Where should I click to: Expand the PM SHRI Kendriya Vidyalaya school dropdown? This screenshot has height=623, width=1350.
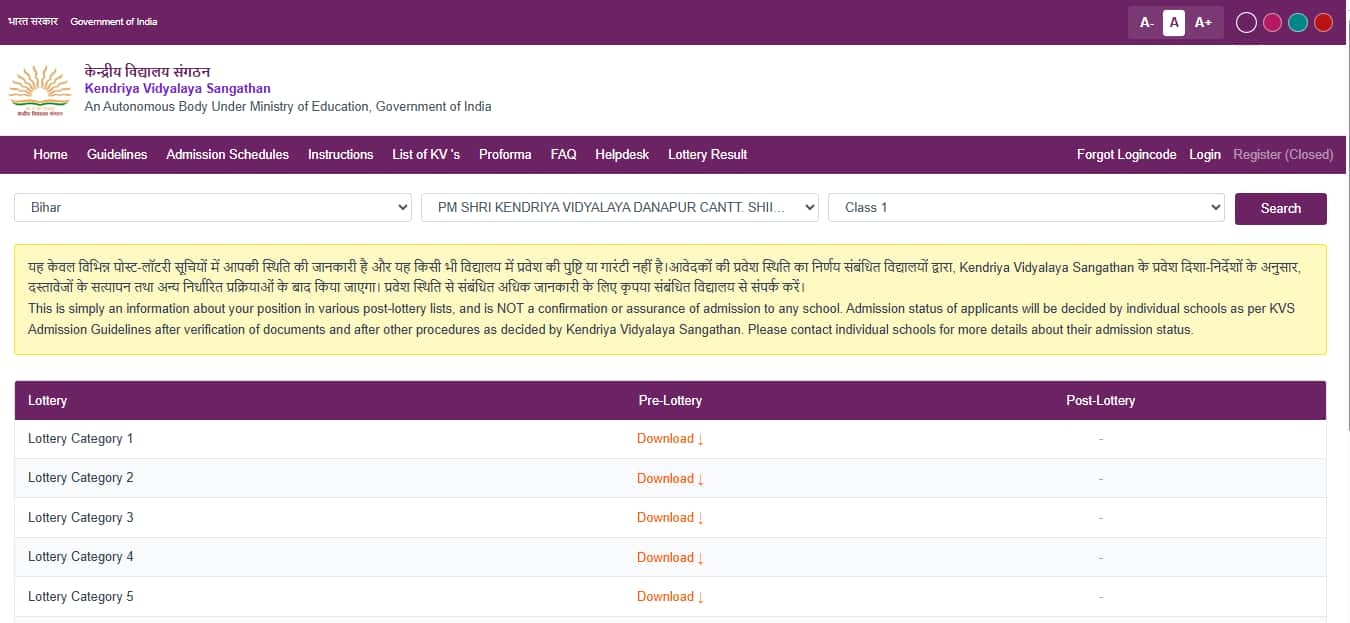[620, 207]
